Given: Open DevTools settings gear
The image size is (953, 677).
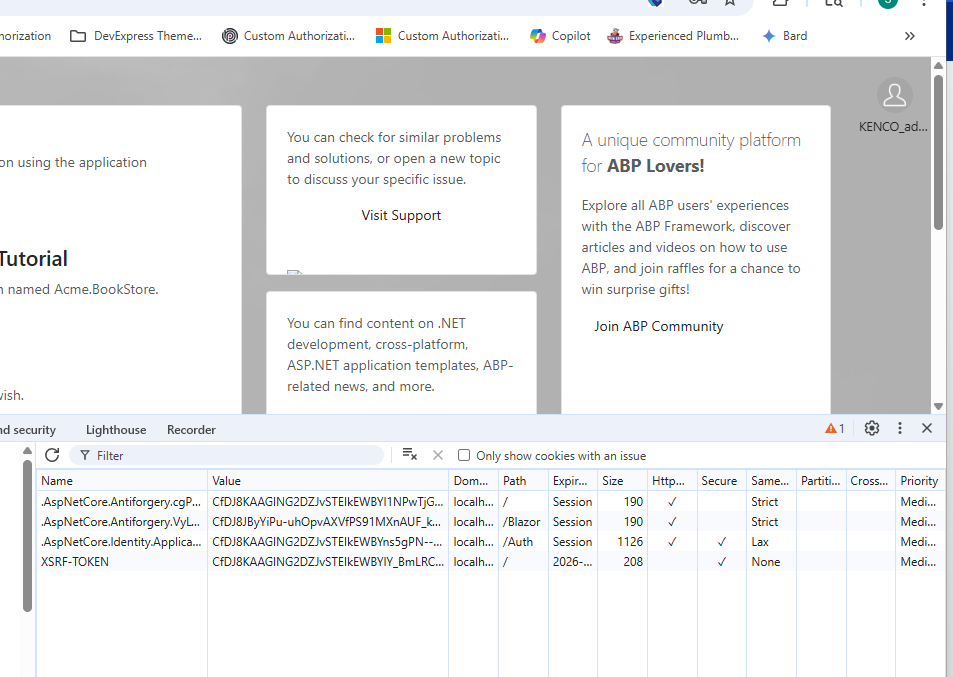Looking at the screenshot, I should click(x=872, y=428).
